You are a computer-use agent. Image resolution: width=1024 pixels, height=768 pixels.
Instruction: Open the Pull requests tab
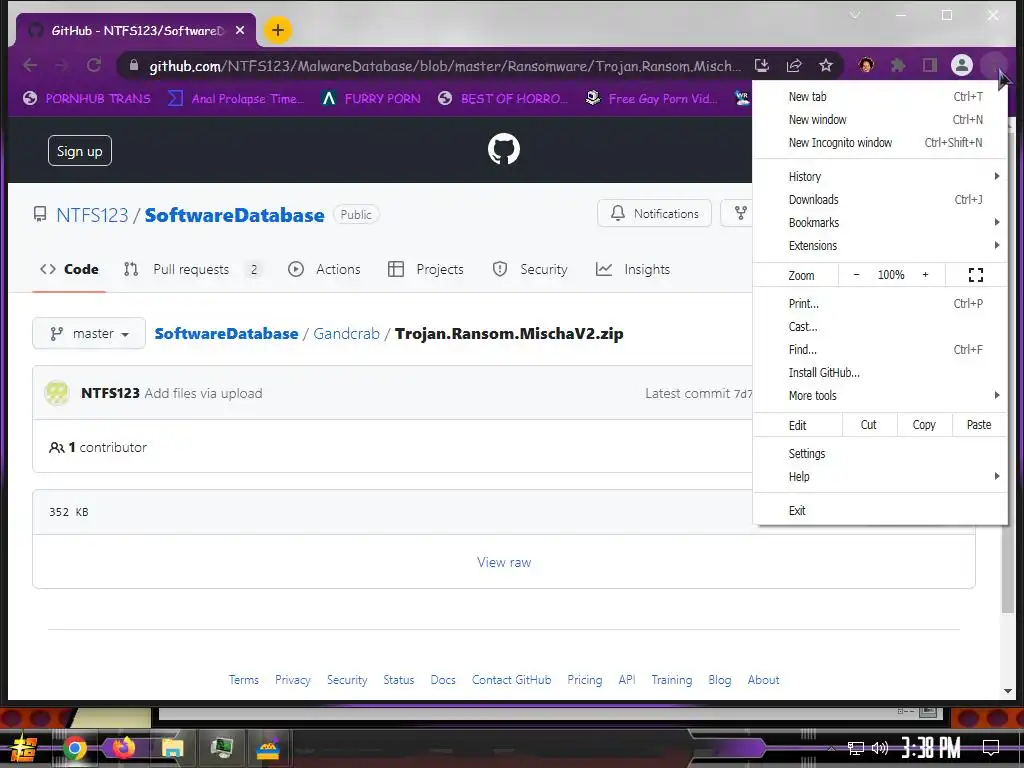click(193, 269)
